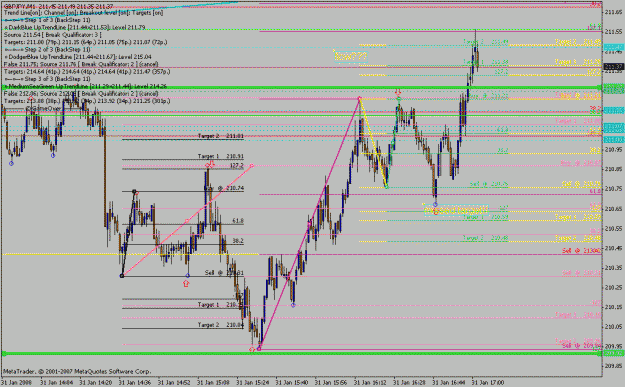Click 'Targets: 214.64 (41p.)' info line
Screen dimensions: 625x387
(87, 72)
